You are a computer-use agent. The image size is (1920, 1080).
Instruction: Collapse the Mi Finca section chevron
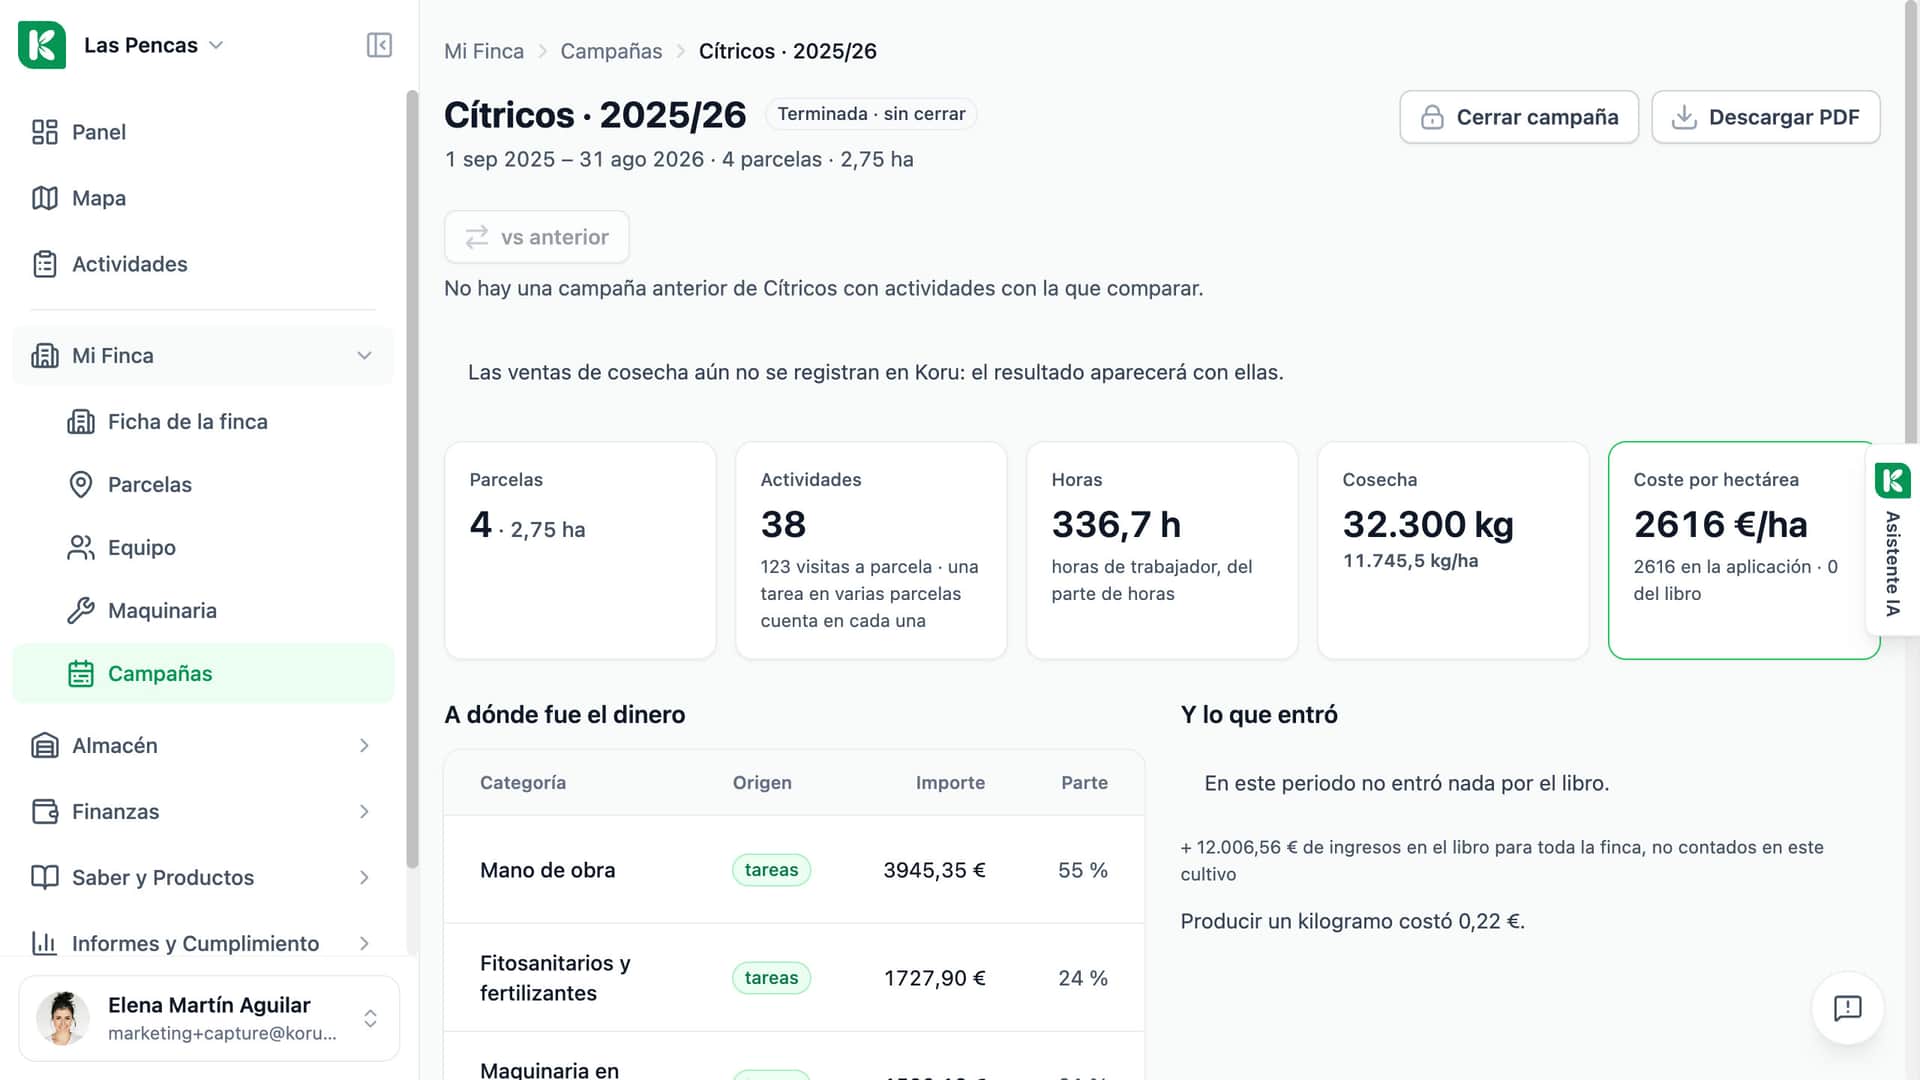[x=365, y=356]
